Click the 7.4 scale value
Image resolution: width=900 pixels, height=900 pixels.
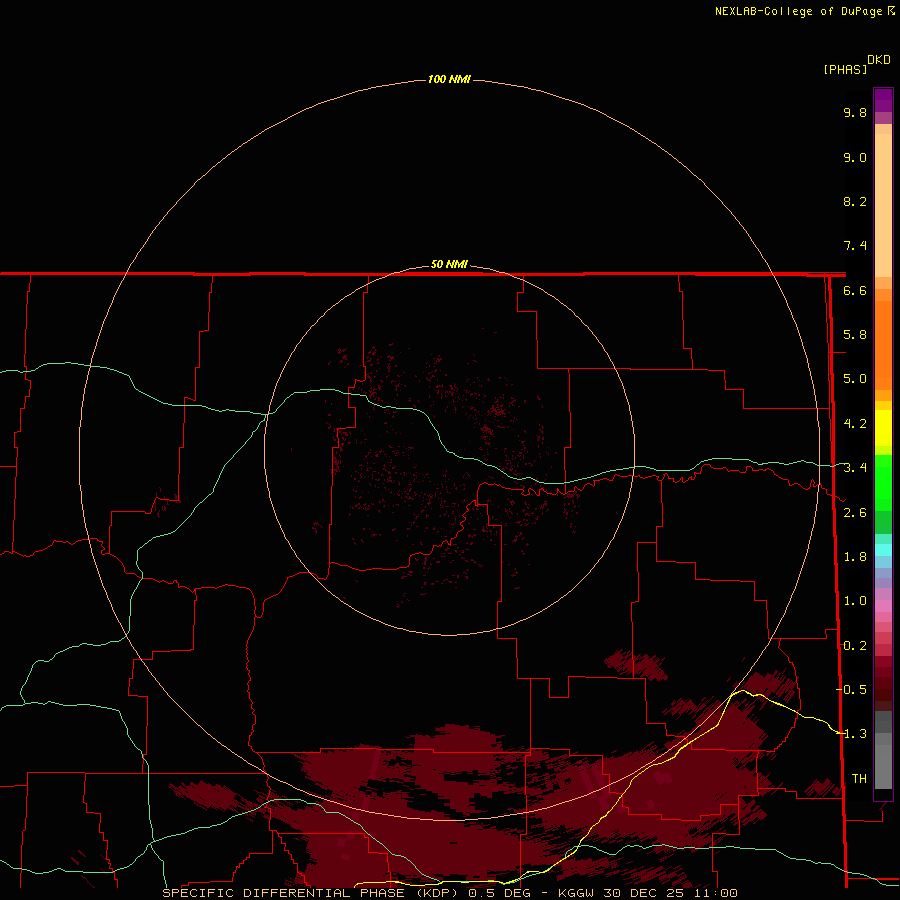pos(855,246)
